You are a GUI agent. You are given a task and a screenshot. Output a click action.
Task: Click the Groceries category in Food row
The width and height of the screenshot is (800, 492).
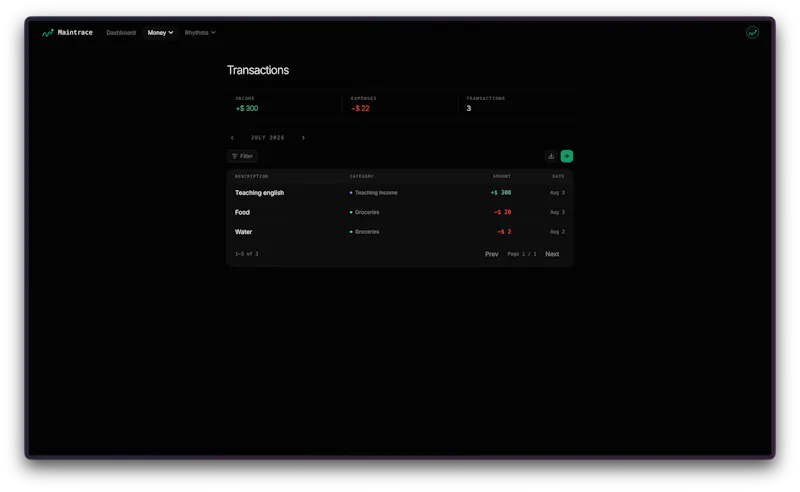click(367, 212)
